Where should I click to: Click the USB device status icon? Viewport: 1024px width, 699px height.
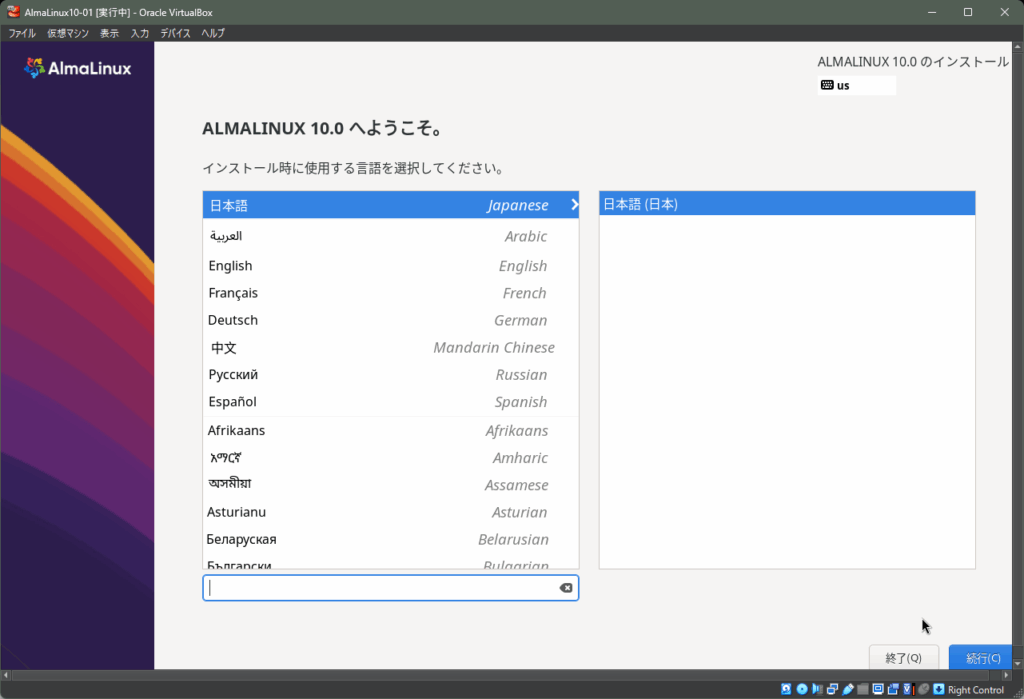pyautogui.click(x=848, y=689)
